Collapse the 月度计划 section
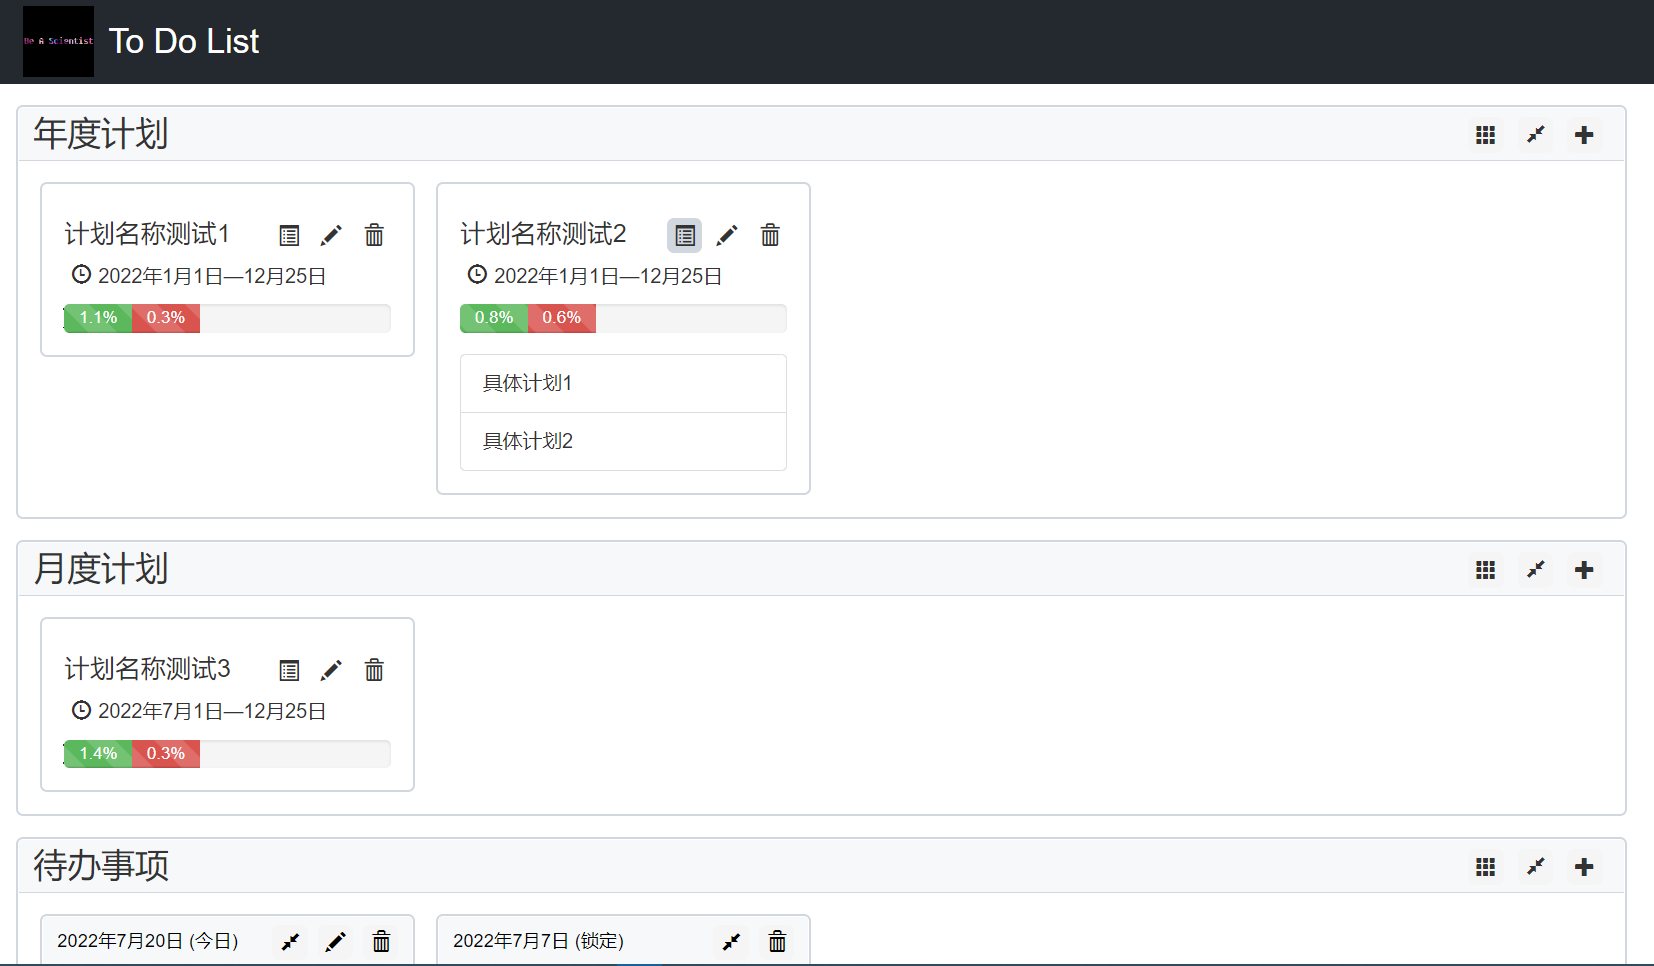The image size is (1654, 966). pyautogui.click(x=1536, y=570)
